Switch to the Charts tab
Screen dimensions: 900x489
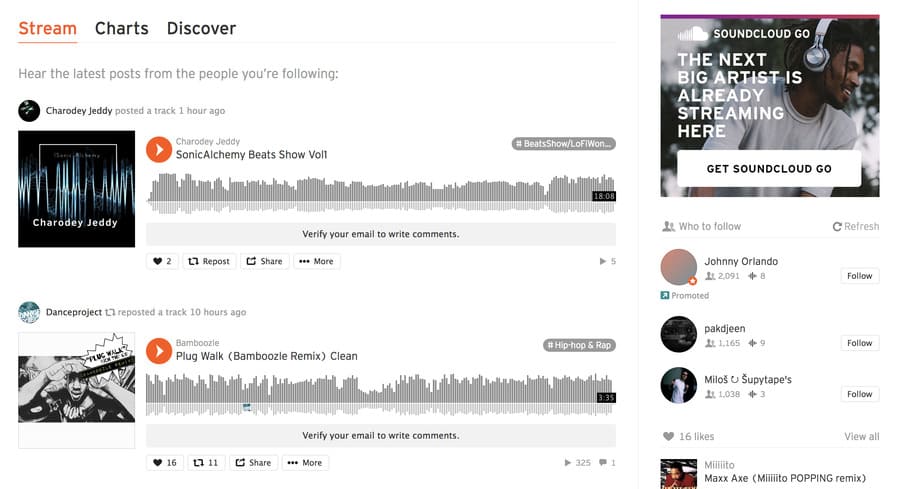click(x=122, y=28)
